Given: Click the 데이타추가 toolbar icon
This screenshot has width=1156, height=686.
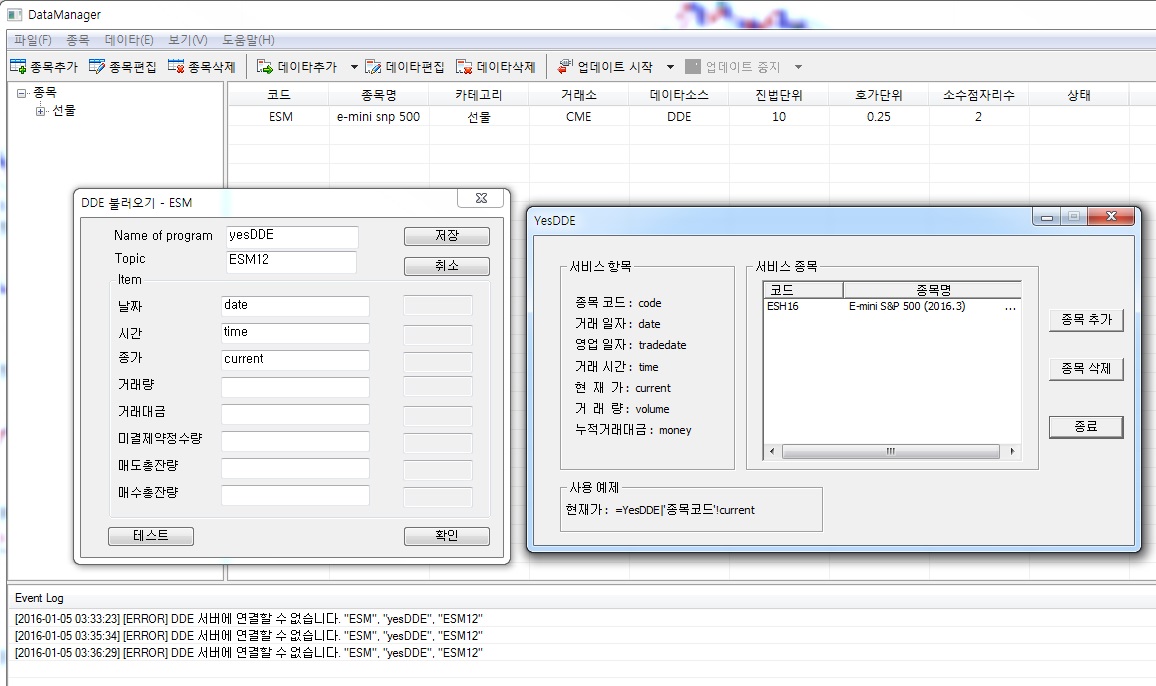Looking at the screenshot, I should (265, 67).
